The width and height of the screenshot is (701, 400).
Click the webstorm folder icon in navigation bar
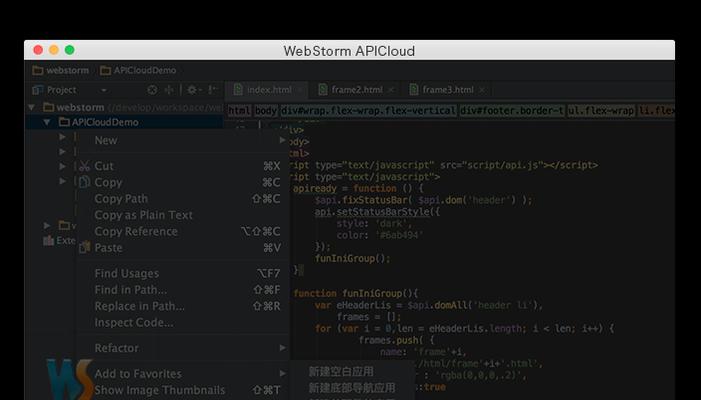click(x=38, y=70)
